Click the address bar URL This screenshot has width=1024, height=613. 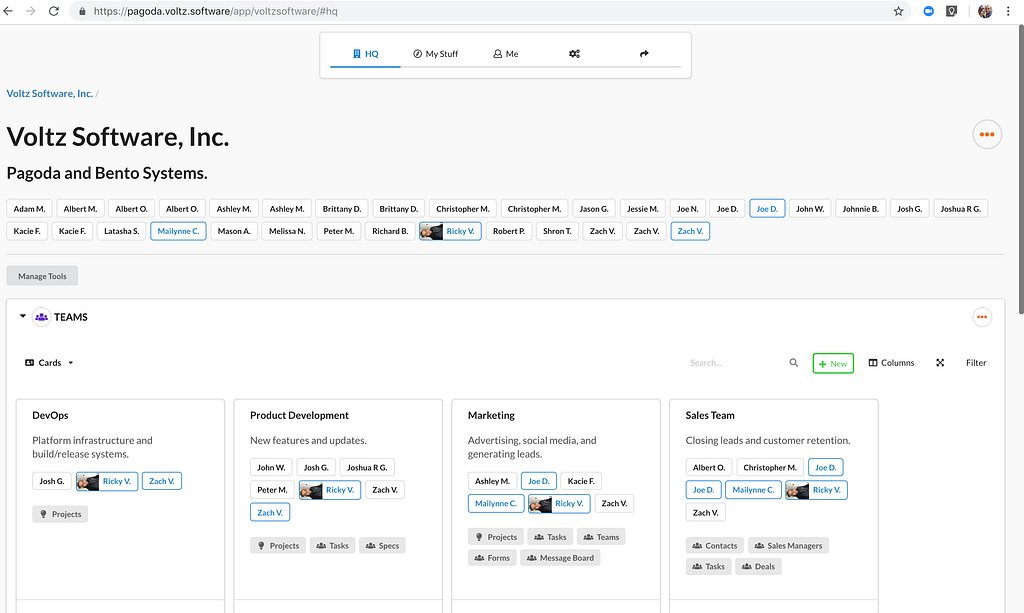[x=216, y=11]
